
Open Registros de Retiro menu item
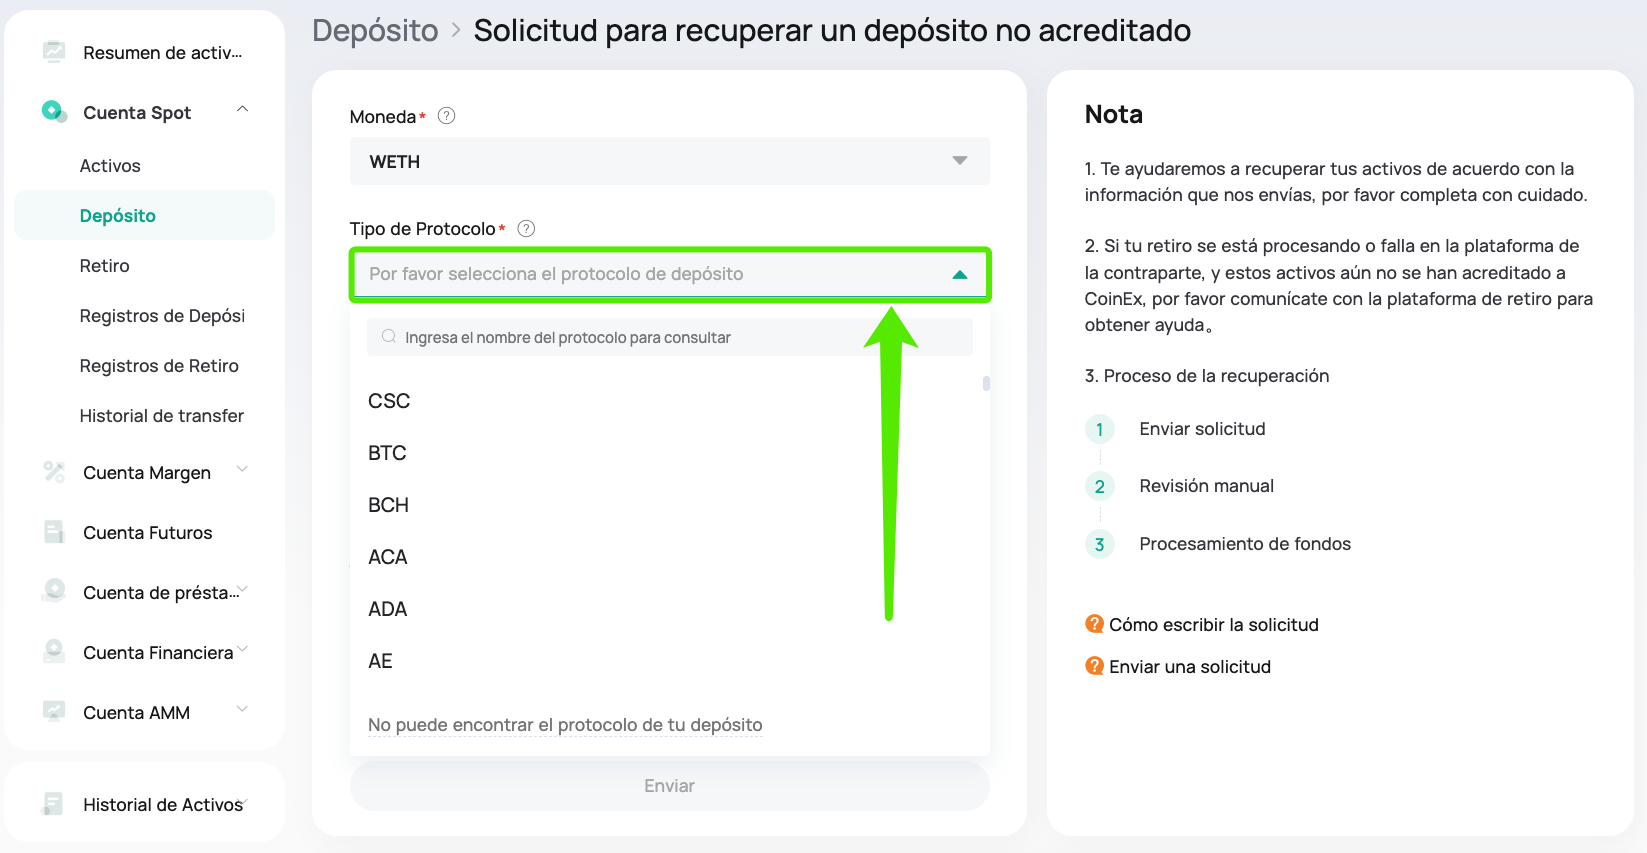(x=159, y=366)
